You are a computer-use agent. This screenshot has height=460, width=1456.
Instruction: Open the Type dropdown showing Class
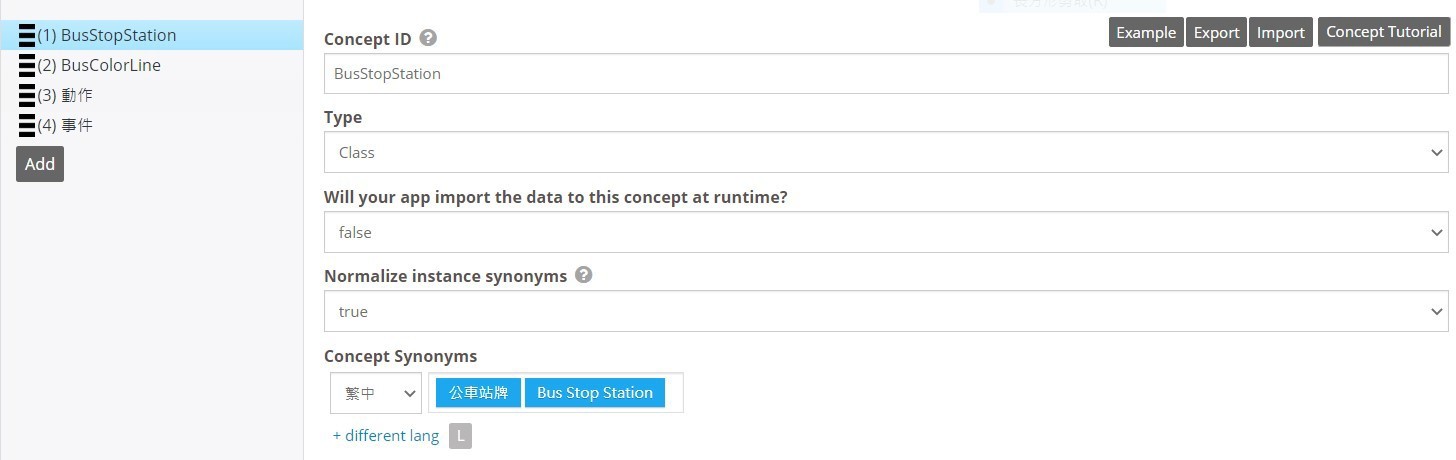coord(886,153)
